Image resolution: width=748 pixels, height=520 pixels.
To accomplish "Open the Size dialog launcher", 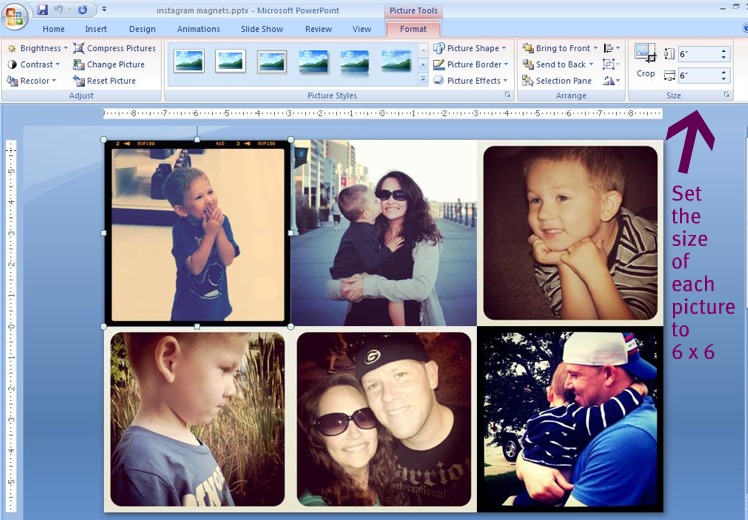I will 727,95.
